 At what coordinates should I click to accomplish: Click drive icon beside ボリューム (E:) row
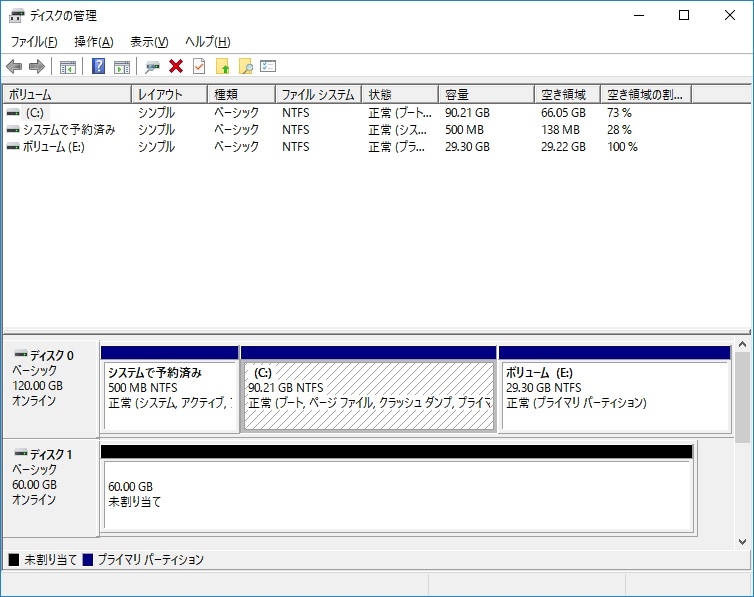13,146
